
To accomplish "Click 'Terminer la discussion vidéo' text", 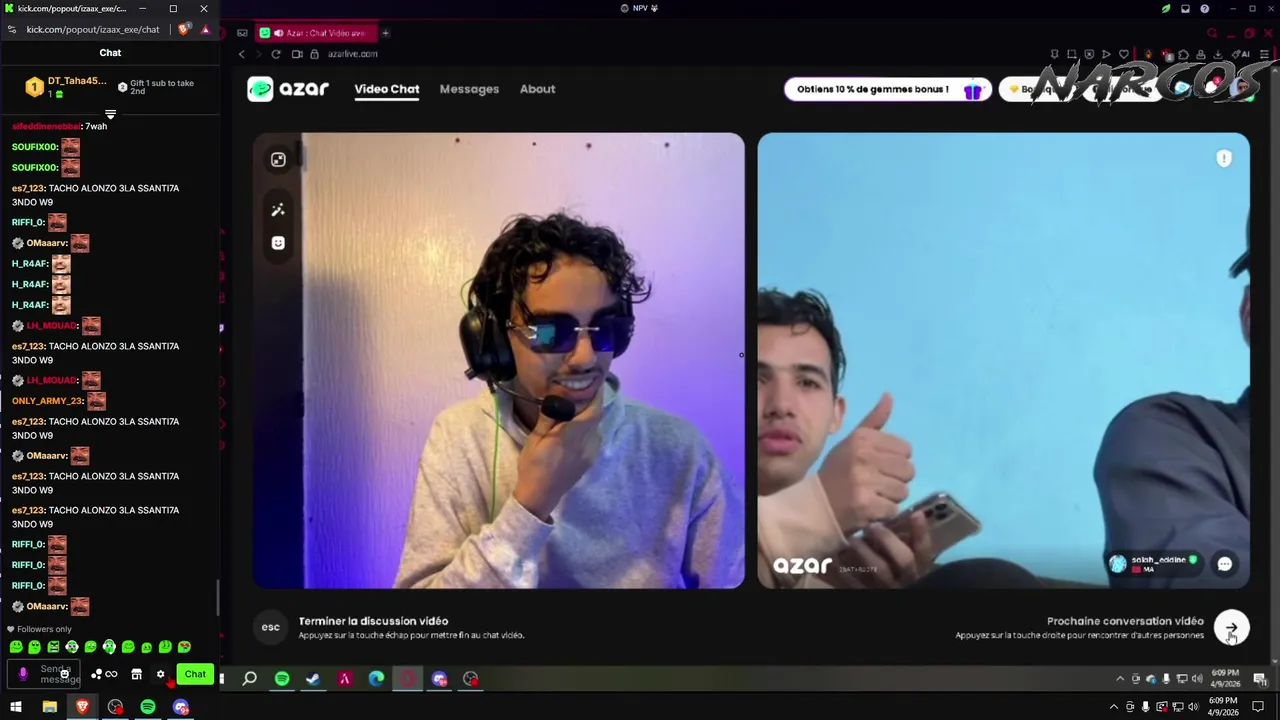I will coord(373,621).
